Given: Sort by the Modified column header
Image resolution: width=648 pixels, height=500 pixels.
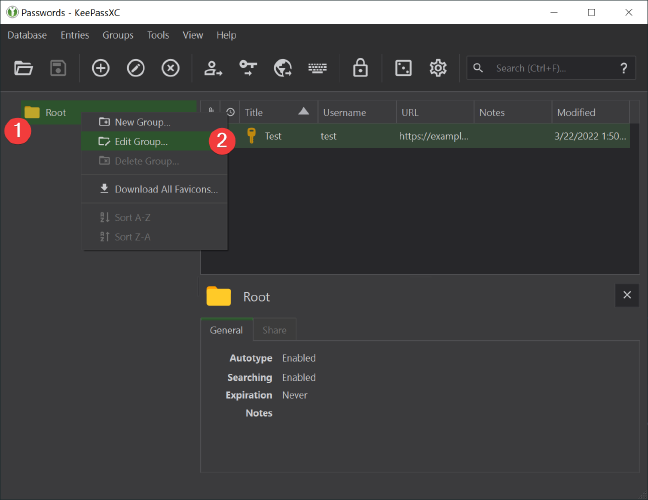Looking at the screenshot, I should coord(591,112).
